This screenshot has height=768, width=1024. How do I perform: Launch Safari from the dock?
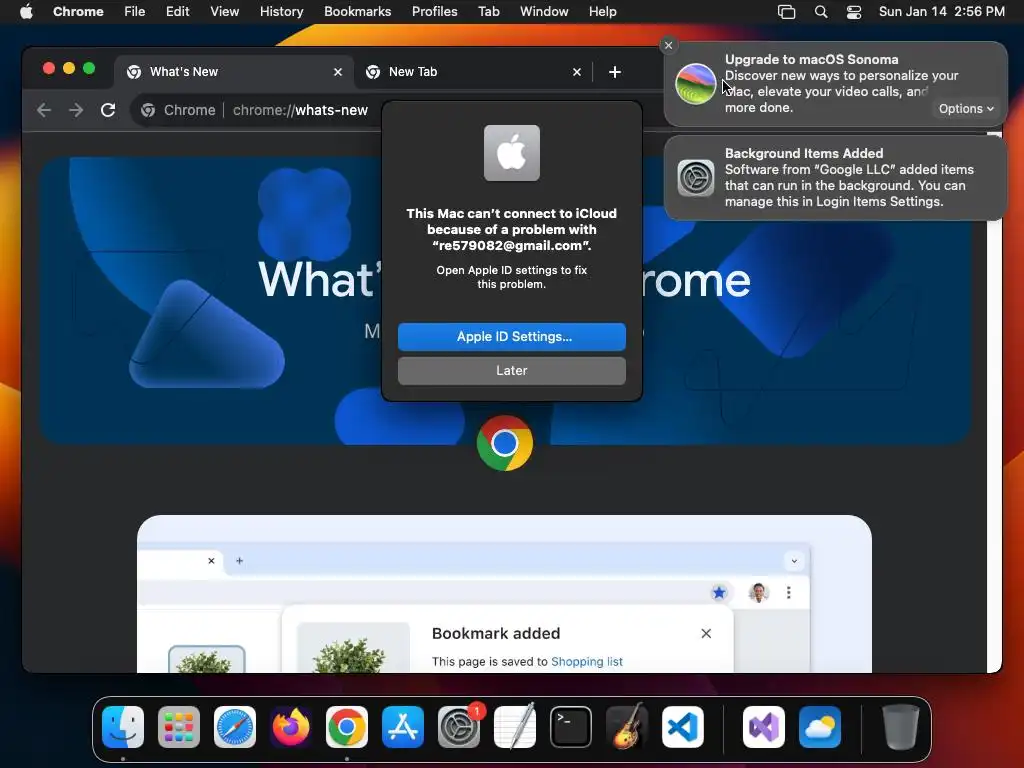235,727
